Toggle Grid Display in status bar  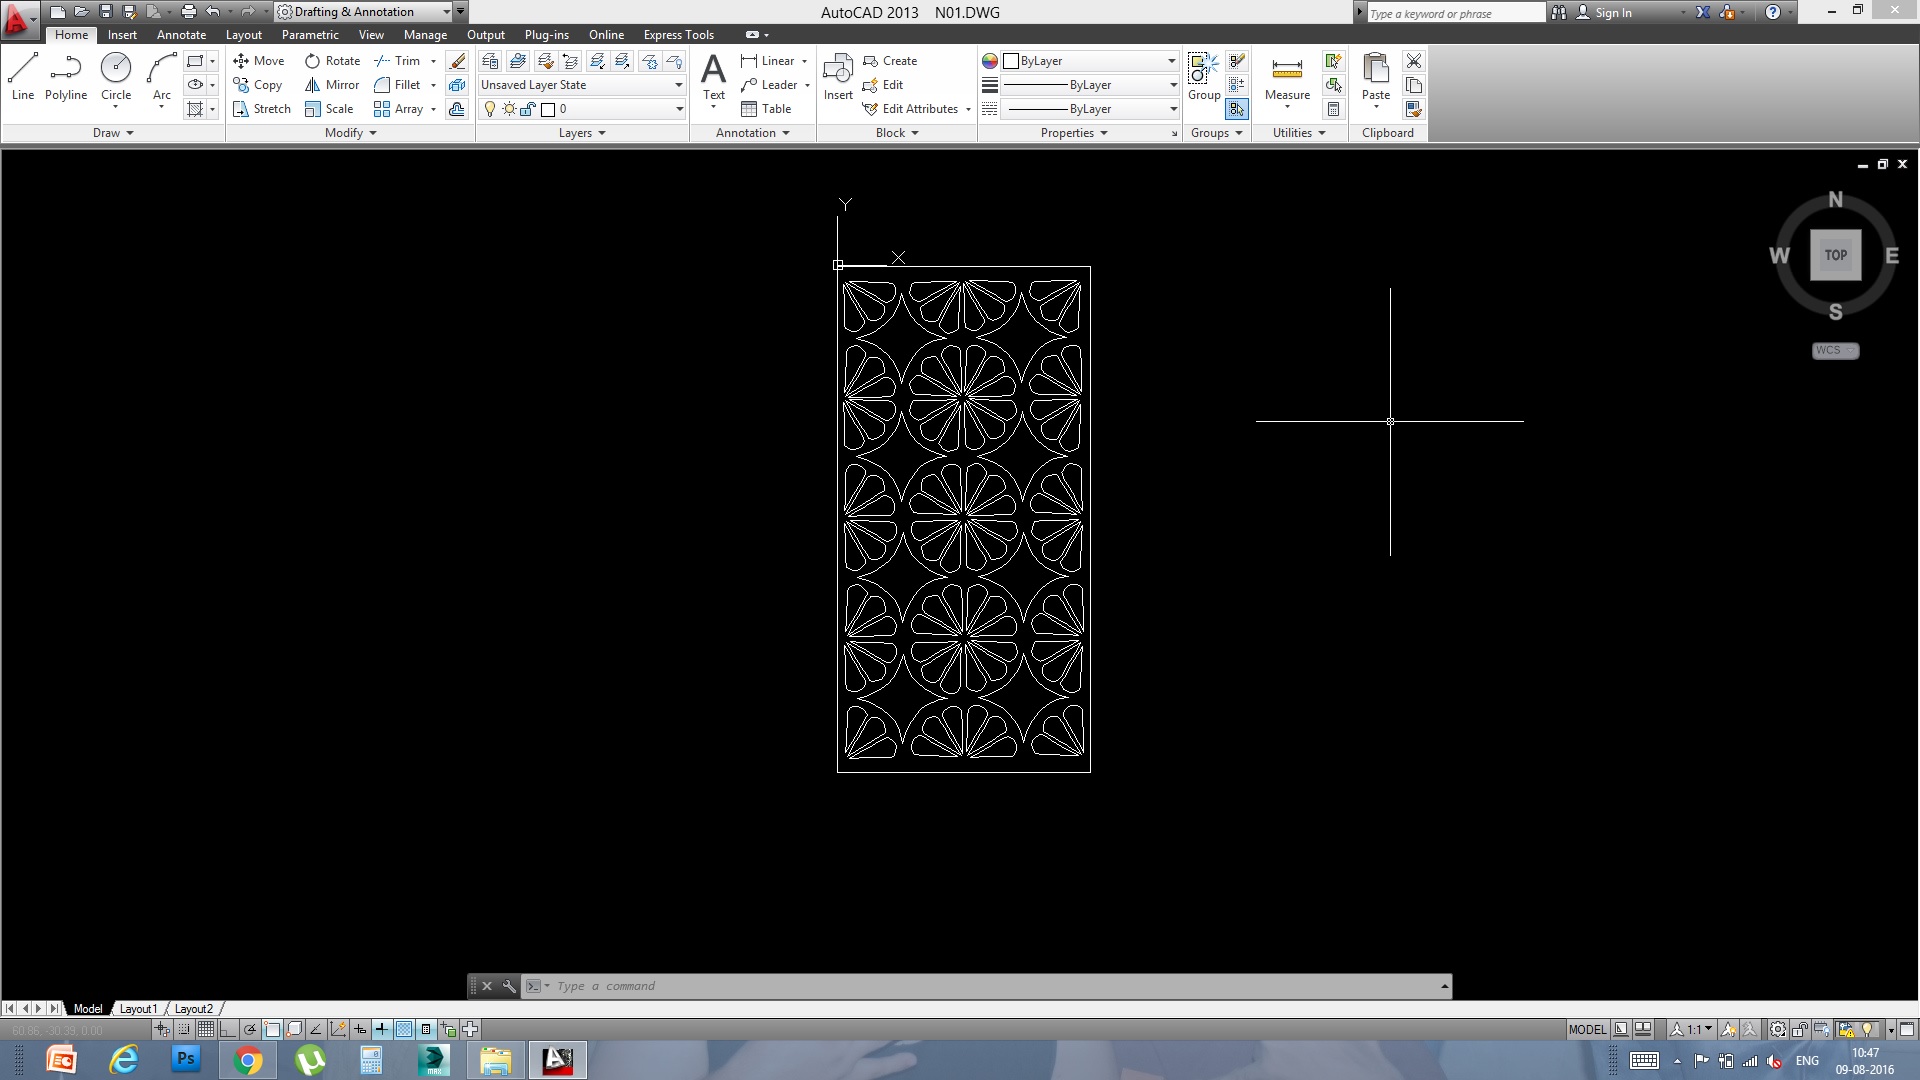pyautogui.click(x=206, y=1029)
